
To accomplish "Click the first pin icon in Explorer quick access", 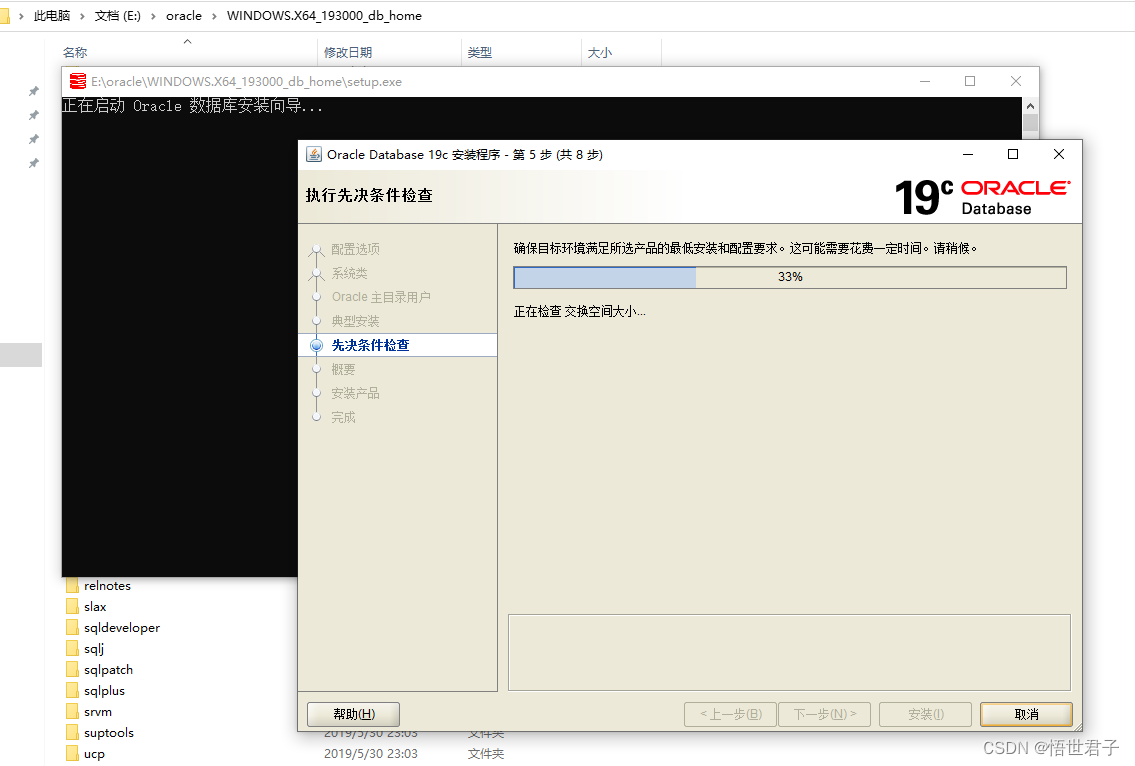I will [33, 91].
